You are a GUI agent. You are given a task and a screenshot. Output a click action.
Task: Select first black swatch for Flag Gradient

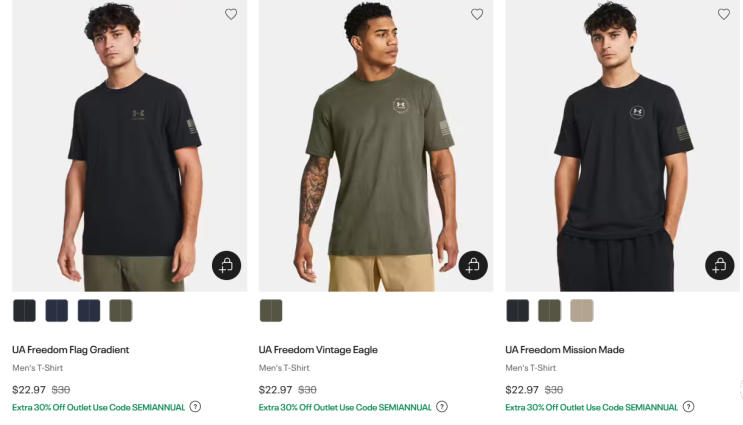coord(24,311)
